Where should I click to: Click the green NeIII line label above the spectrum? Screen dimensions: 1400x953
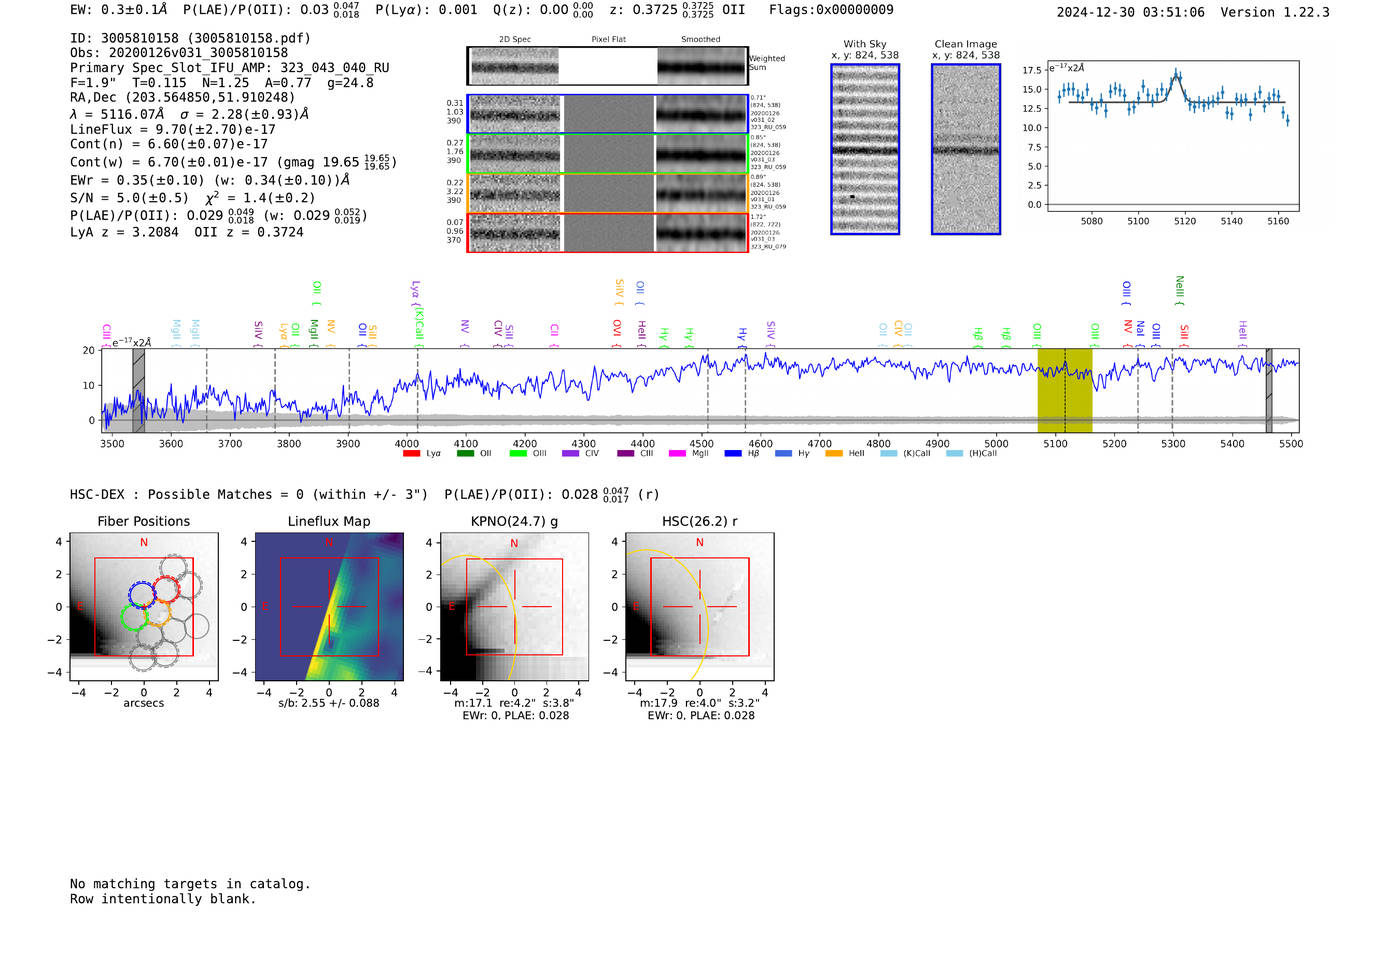tap(1180, 290)
